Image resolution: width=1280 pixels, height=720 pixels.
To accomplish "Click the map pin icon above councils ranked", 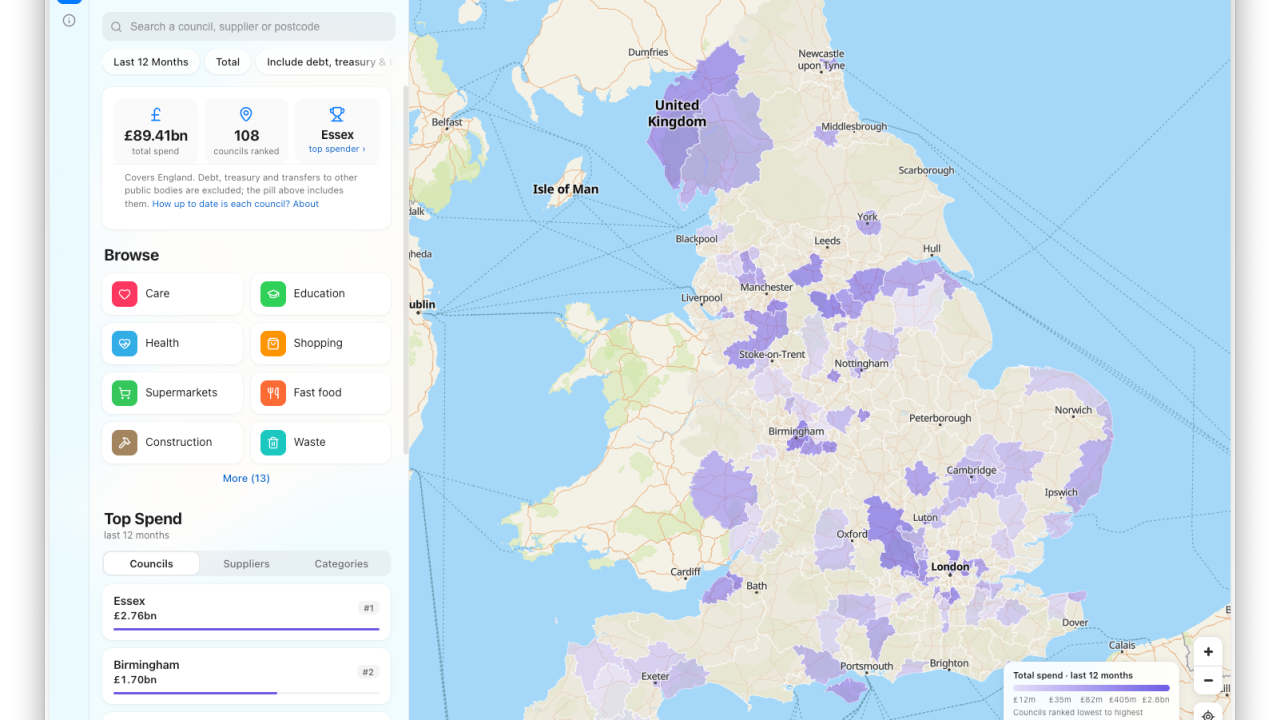I will point(246,114).
